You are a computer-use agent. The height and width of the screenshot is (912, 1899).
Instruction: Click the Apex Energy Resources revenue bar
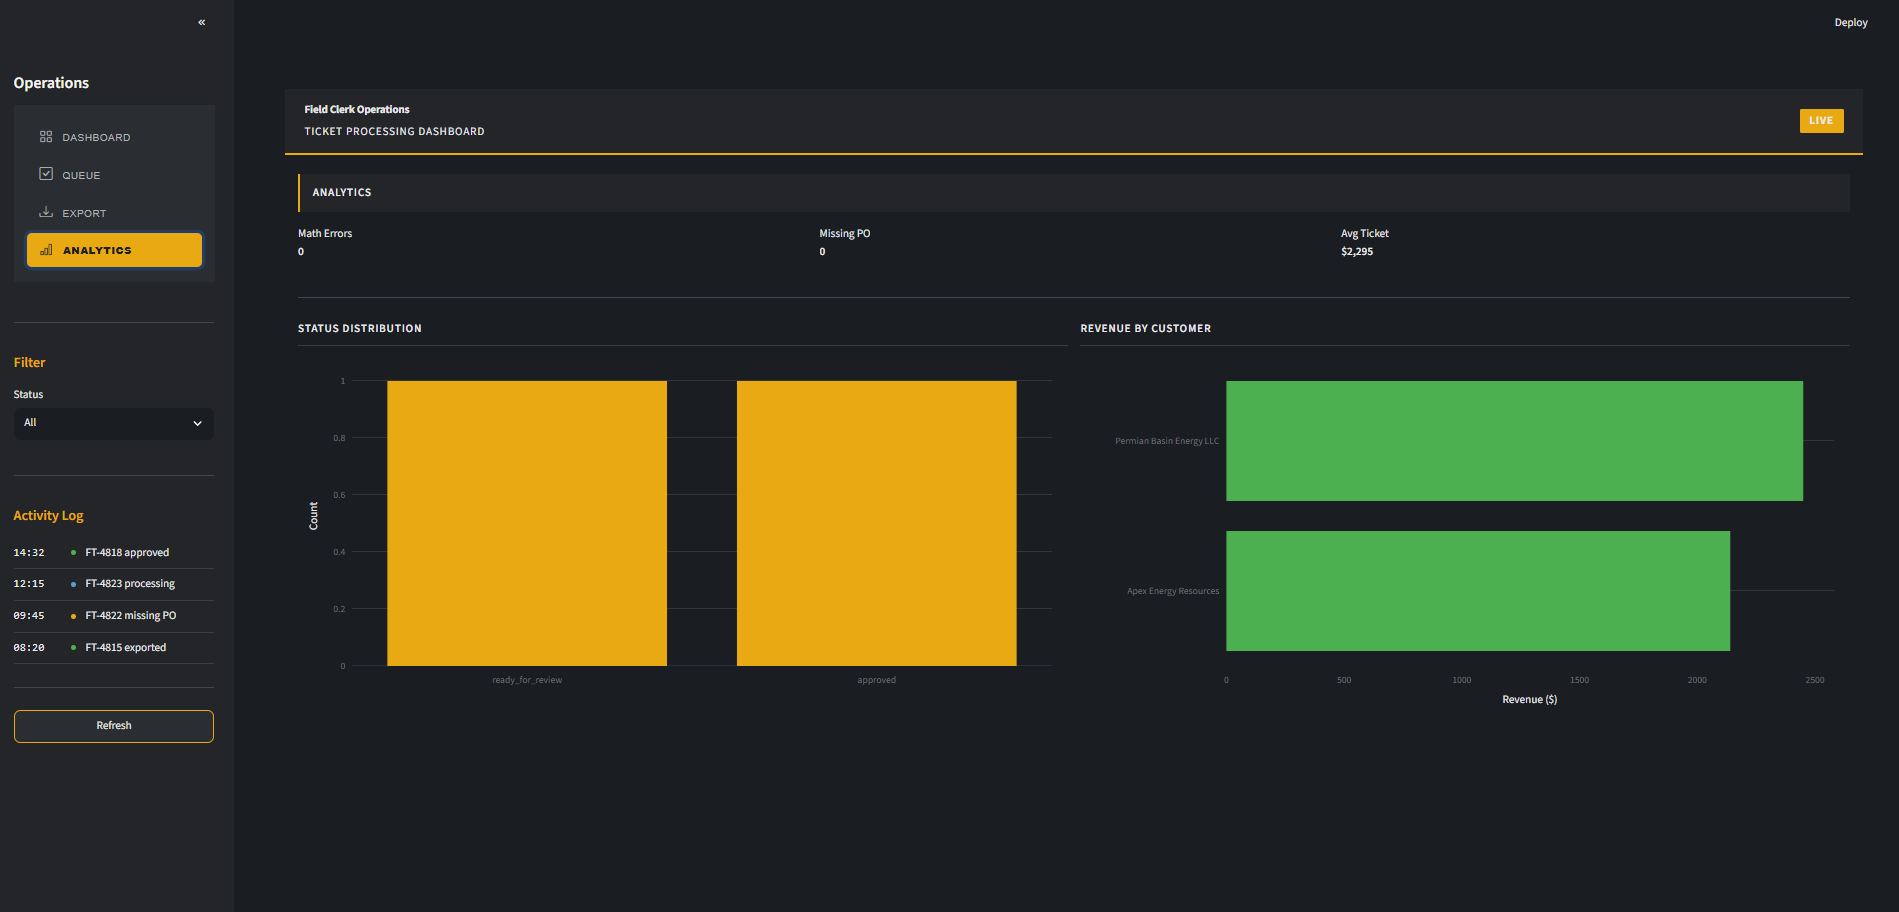pyautogui.click(x=1477, y=591)
